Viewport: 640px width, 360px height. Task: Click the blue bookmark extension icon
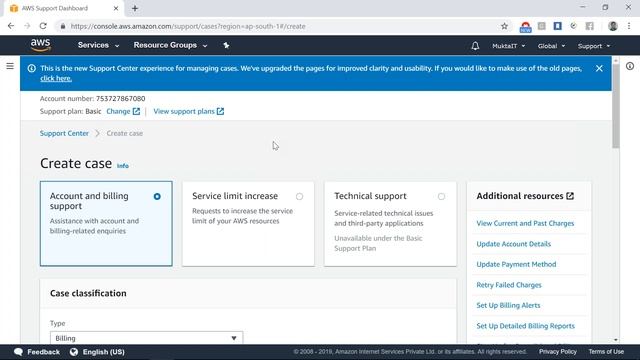tap(558, 26)
